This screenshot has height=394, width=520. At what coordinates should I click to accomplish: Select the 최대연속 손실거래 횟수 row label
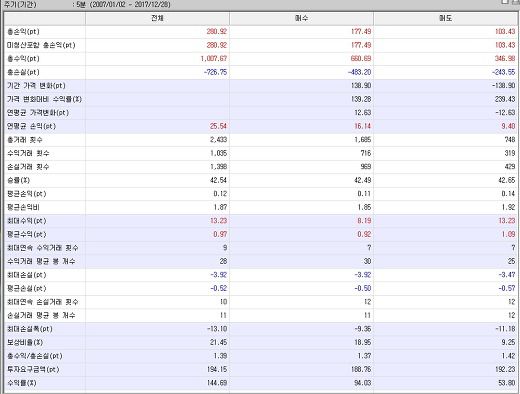coord(43,302)
